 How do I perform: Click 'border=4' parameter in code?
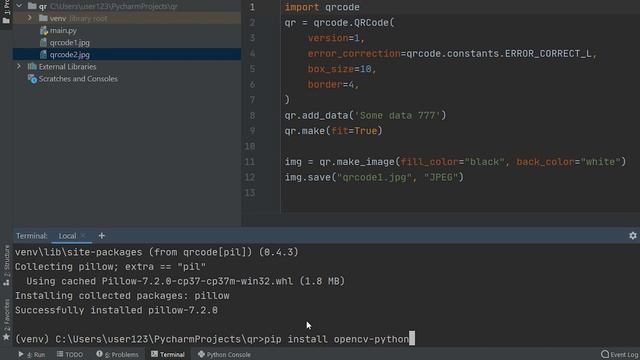[x=331, y=84]
